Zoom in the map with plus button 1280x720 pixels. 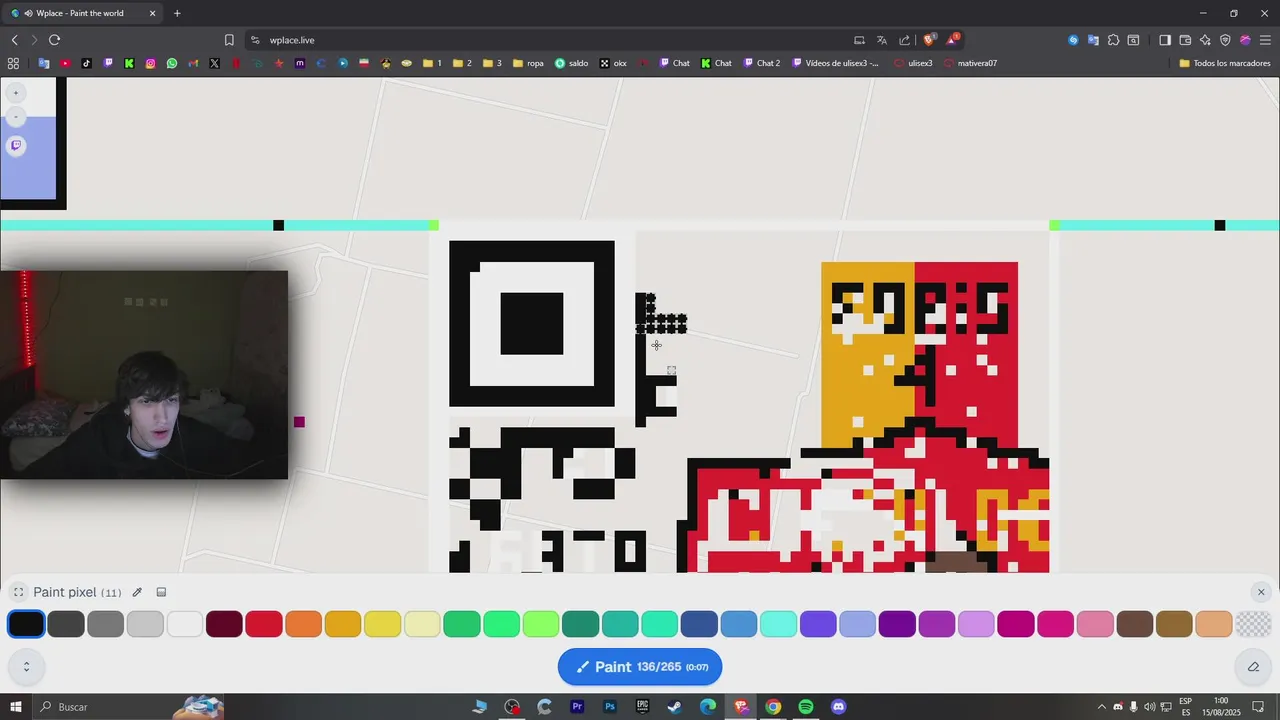16,93
